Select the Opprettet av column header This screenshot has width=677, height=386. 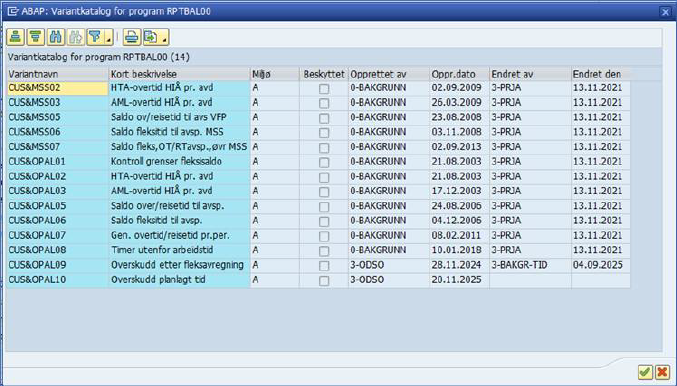389,74
